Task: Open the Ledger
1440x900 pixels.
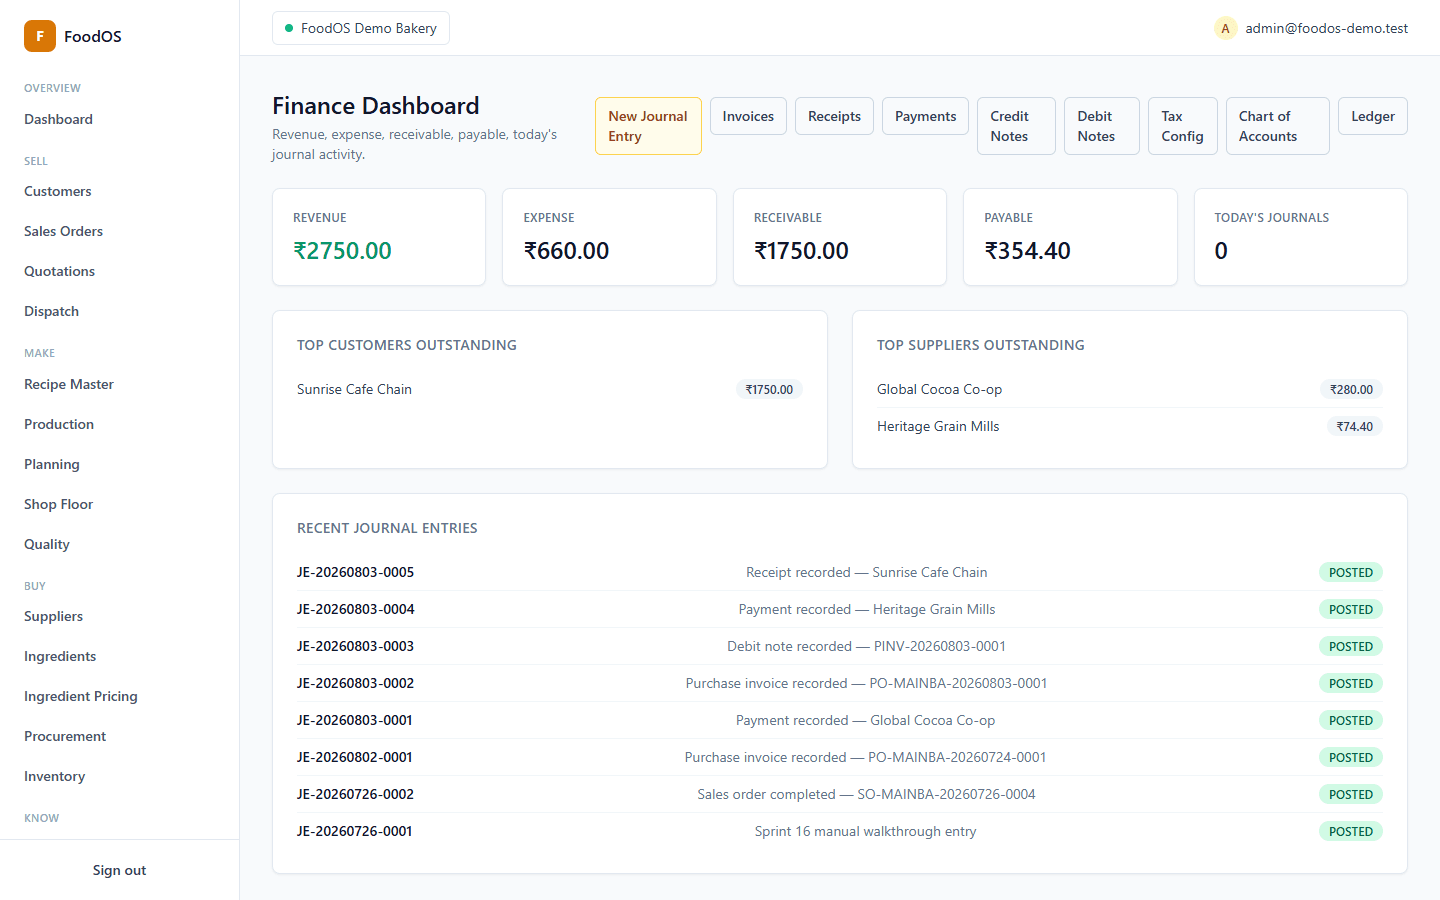Action: 1373,116
